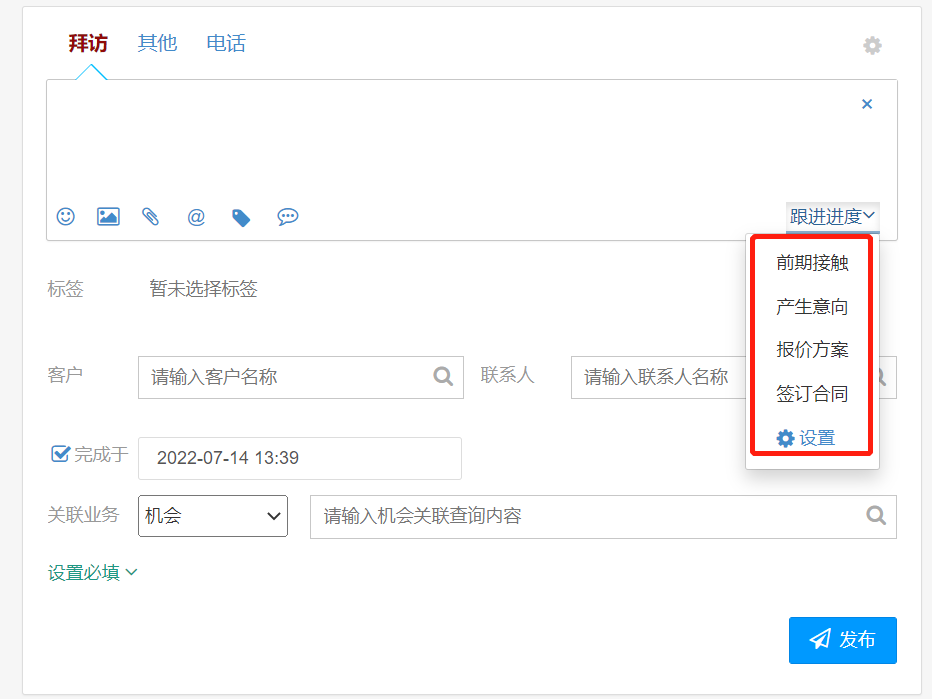This screenshot has width=932, height=699.
Task: Insert an image via picture icon
Action: [108, 216]
